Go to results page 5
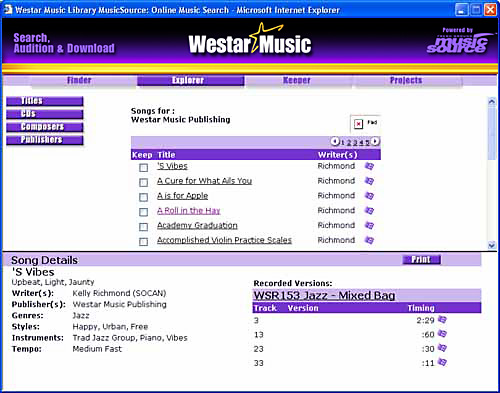The height and width of the screenshot is (393, 500). [x=367, y=143]
